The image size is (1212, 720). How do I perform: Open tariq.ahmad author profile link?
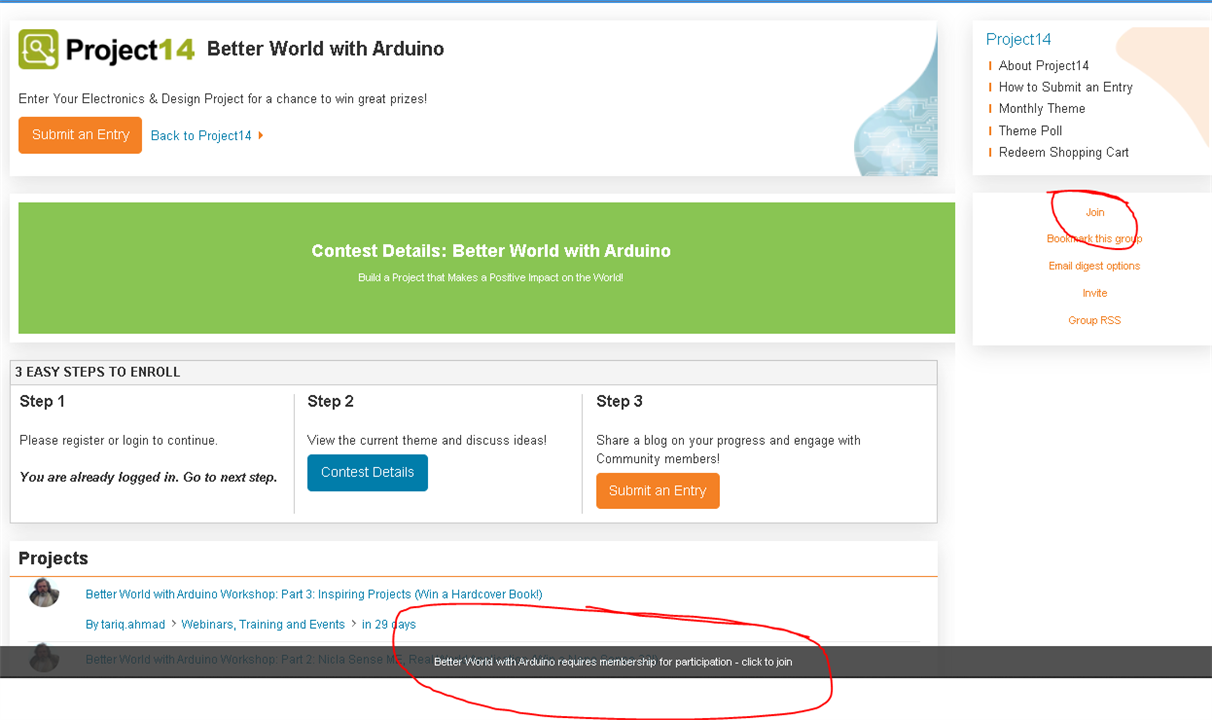pos(134,625)
